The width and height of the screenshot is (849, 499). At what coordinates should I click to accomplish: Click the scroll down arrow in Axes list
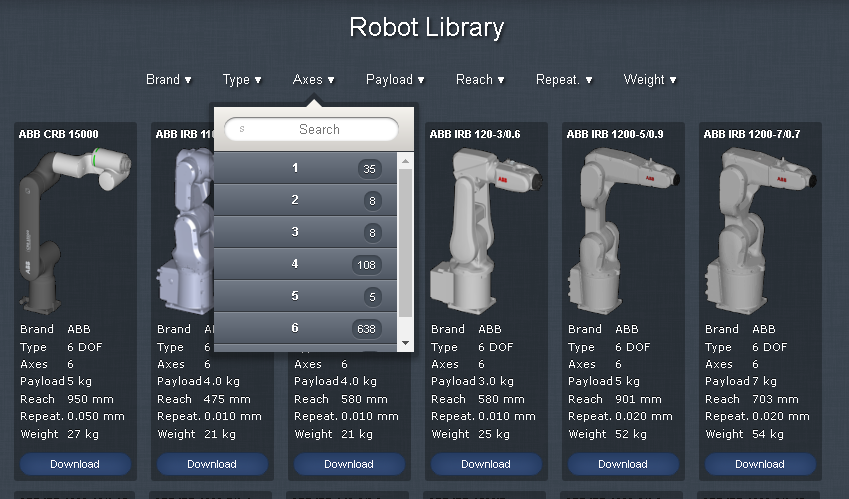coord(405,343)
